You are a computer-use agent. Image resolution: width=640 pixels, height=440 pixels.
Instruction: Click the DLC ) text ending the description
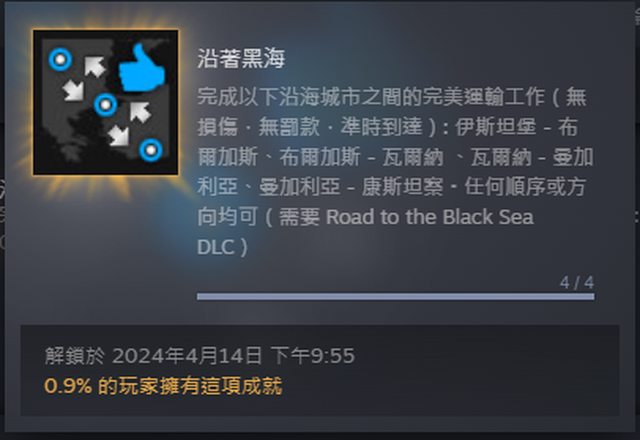(x=222, y=247)
